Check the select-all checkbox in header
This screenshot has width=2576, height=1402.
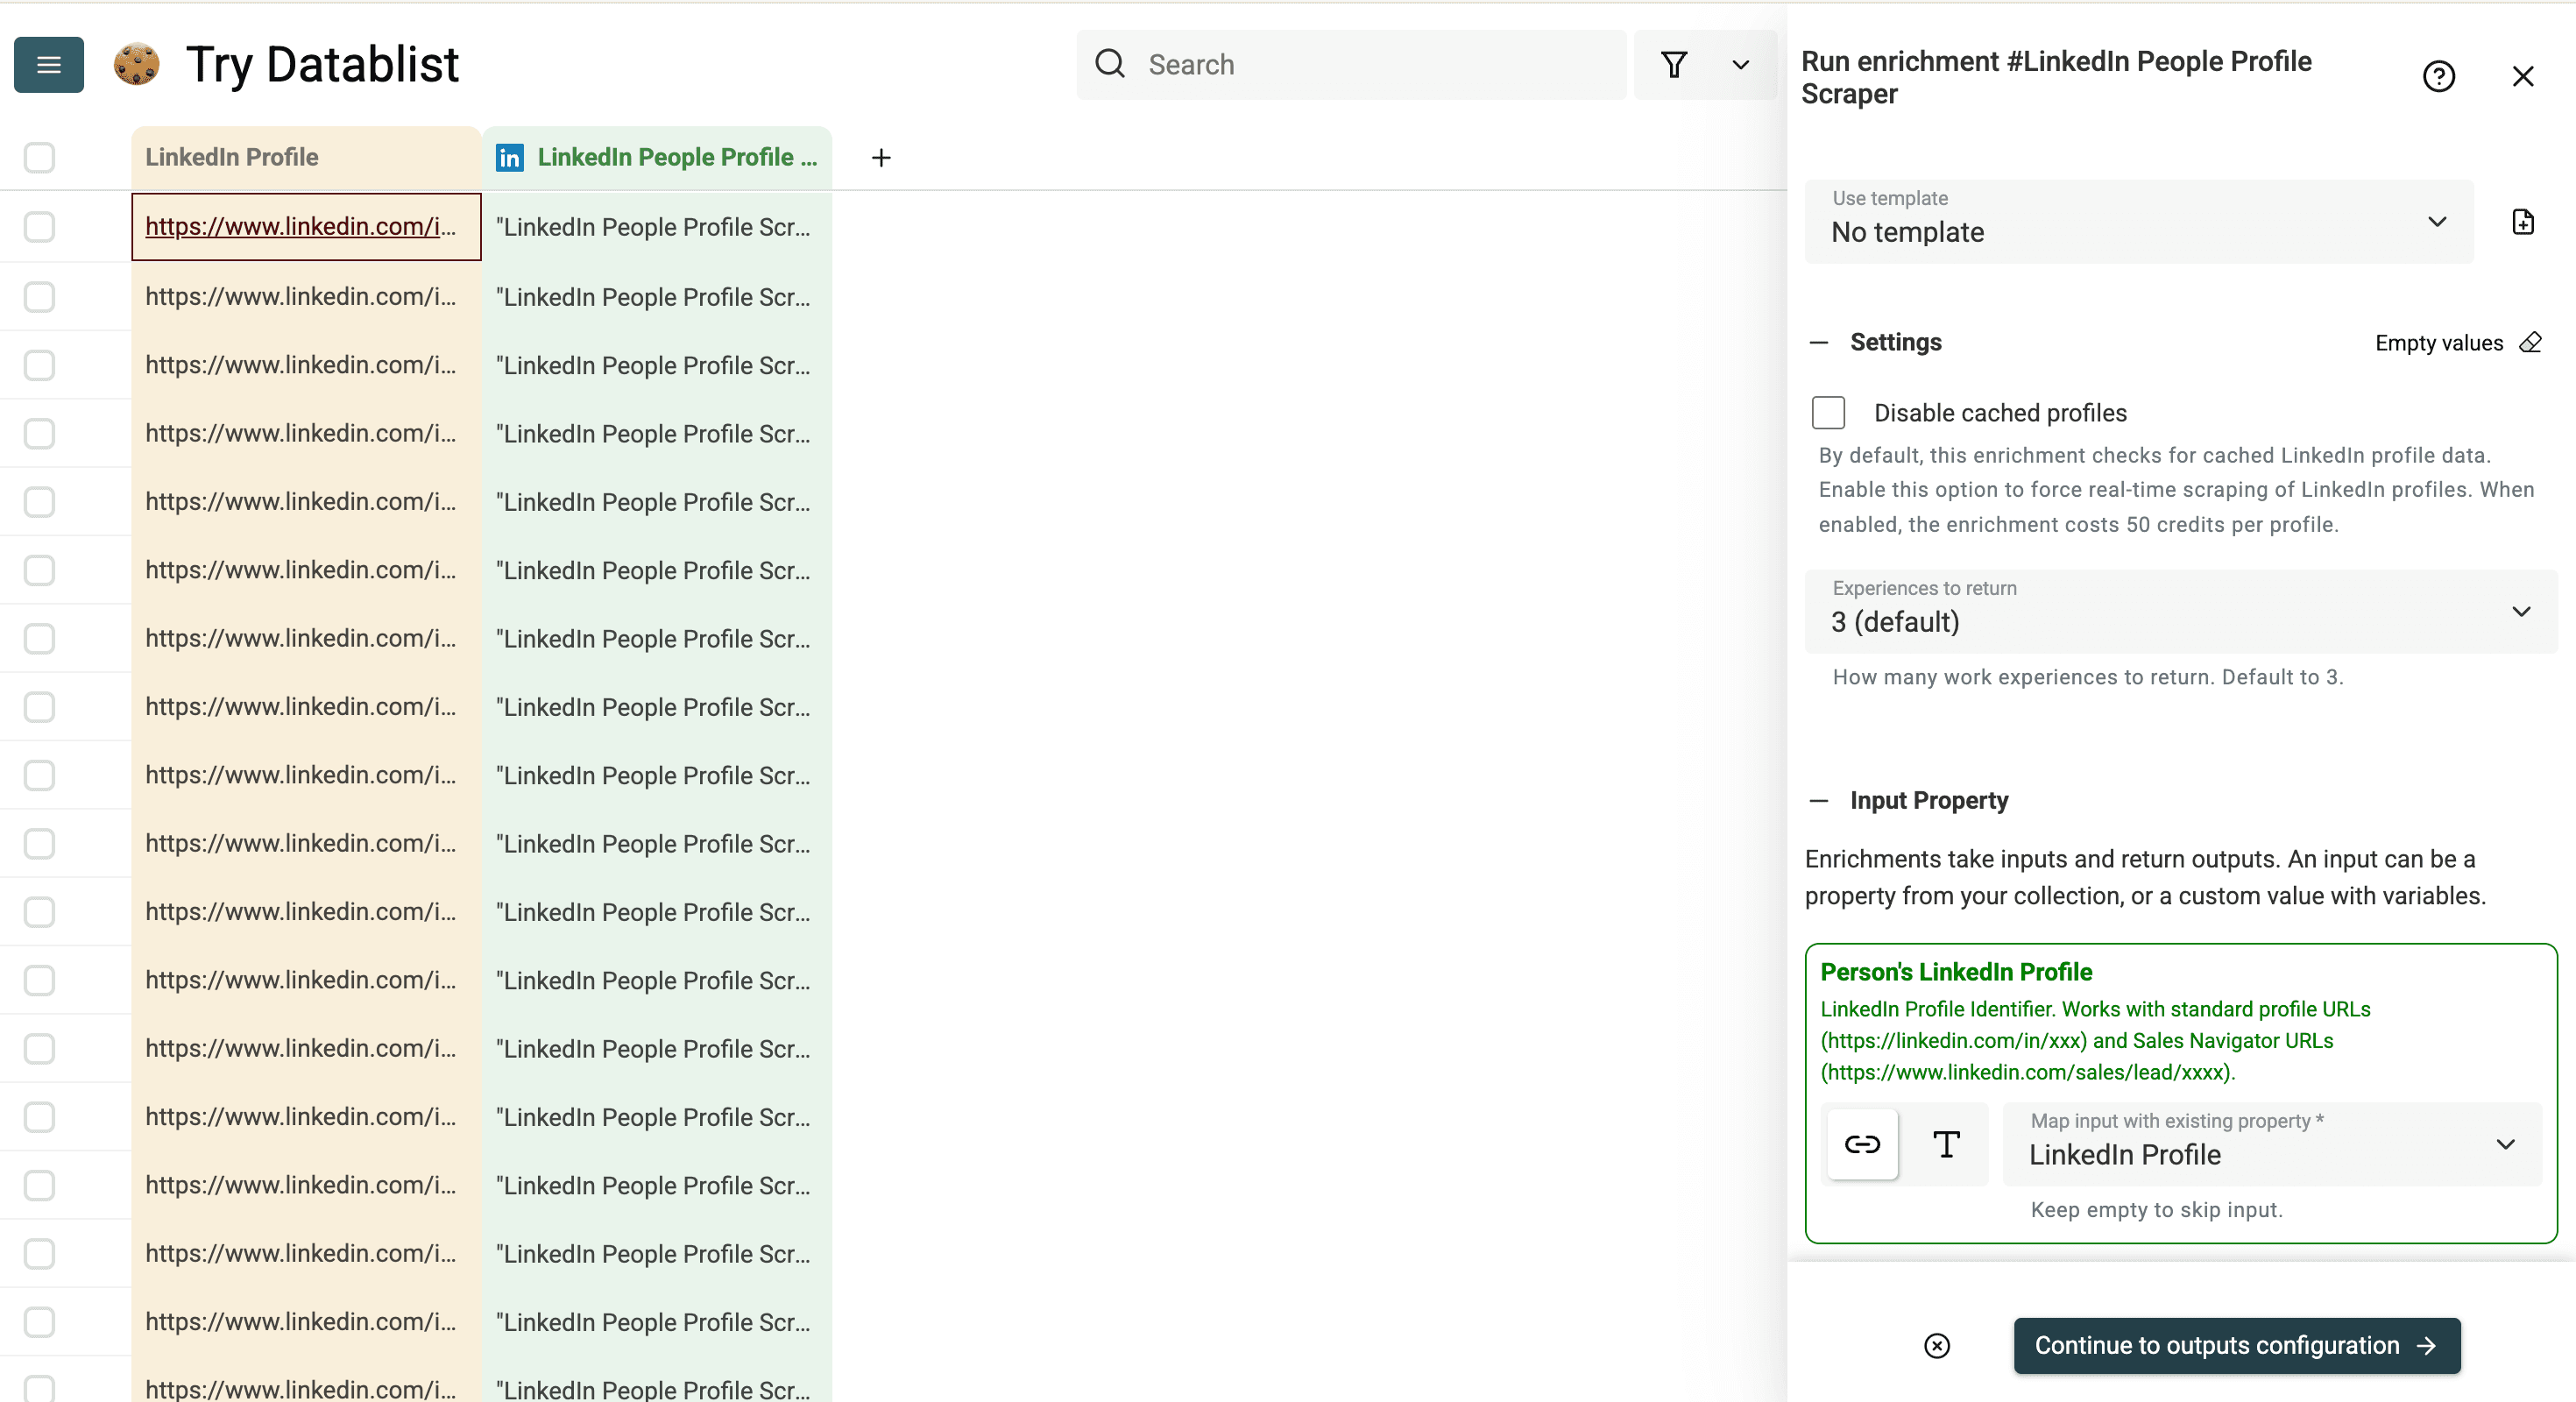(38, 157)
